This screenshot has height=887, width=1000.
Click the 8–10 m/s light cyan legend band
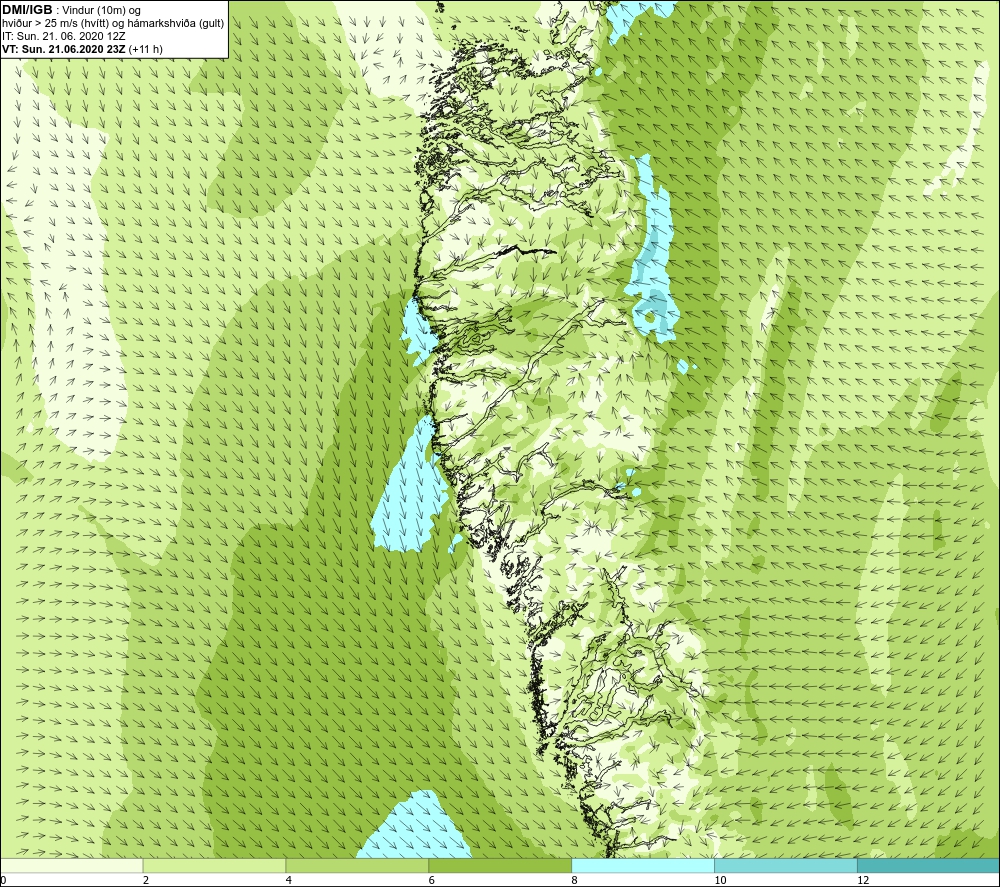(x=643, y=865)
